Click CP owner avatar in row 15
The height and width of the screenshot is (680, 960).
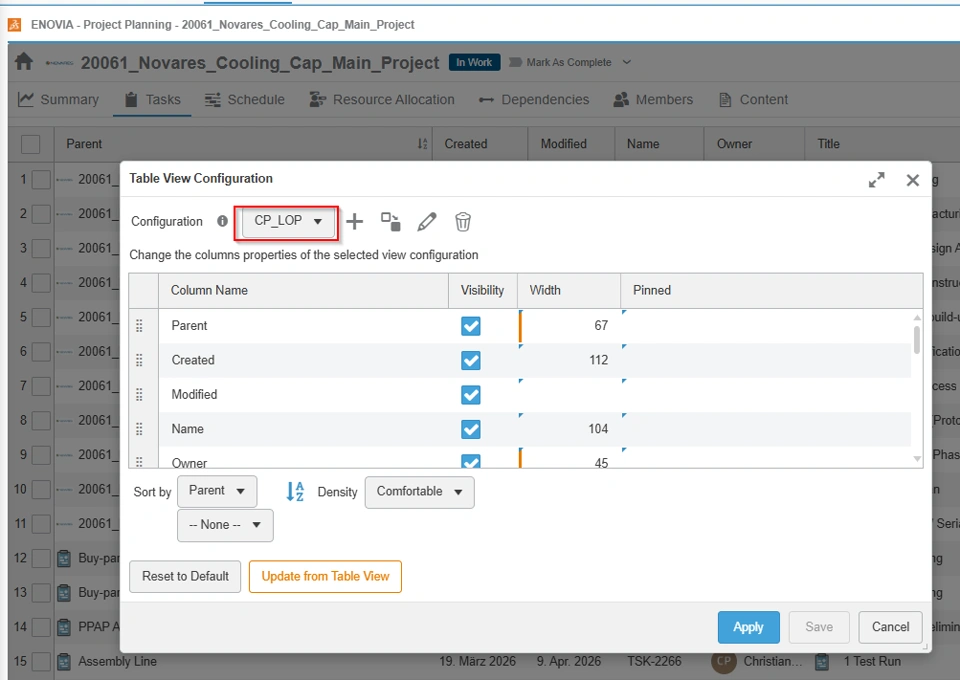[x=724, y=661]
